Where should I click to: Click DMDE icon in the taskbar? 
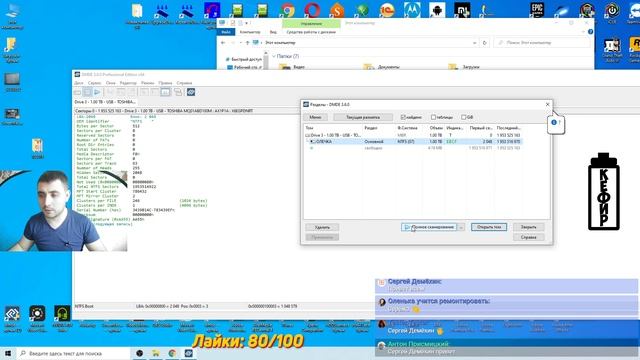[188, 353]
